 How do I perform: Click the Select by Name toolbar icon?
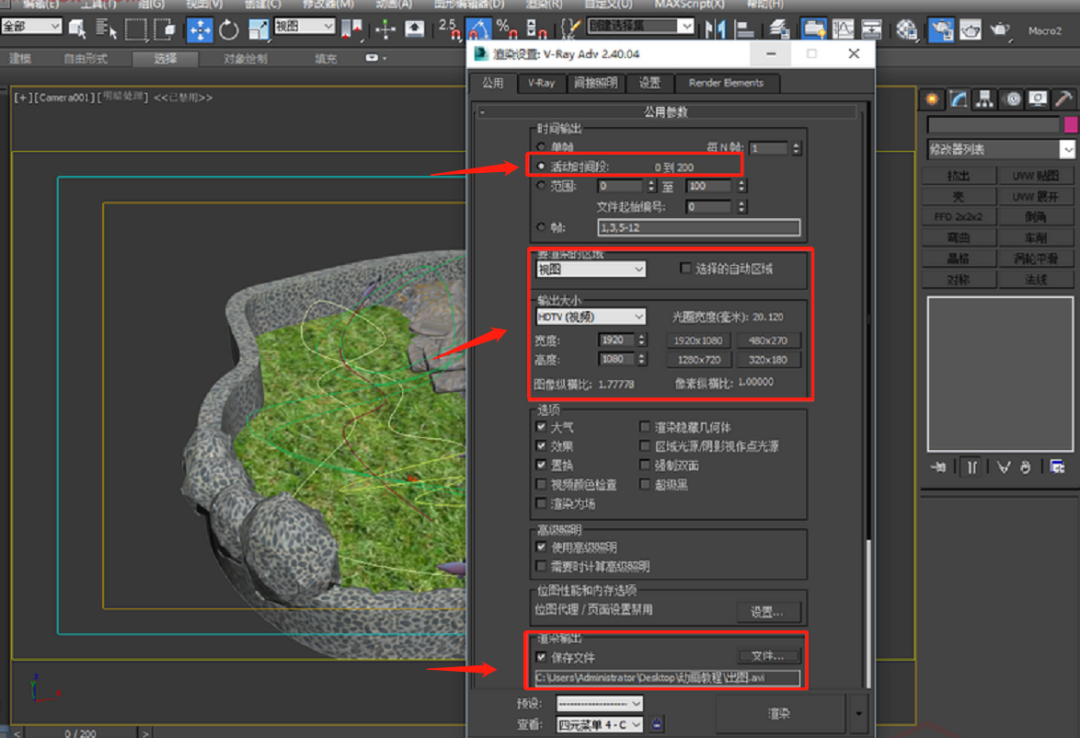click(105, 30)
